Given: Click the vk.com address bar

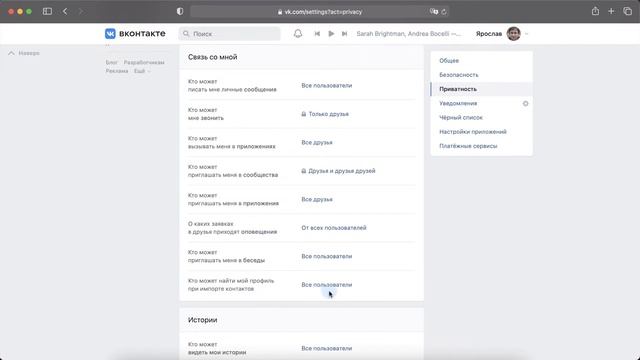Looking at the screenshot, I should [320, 12].
